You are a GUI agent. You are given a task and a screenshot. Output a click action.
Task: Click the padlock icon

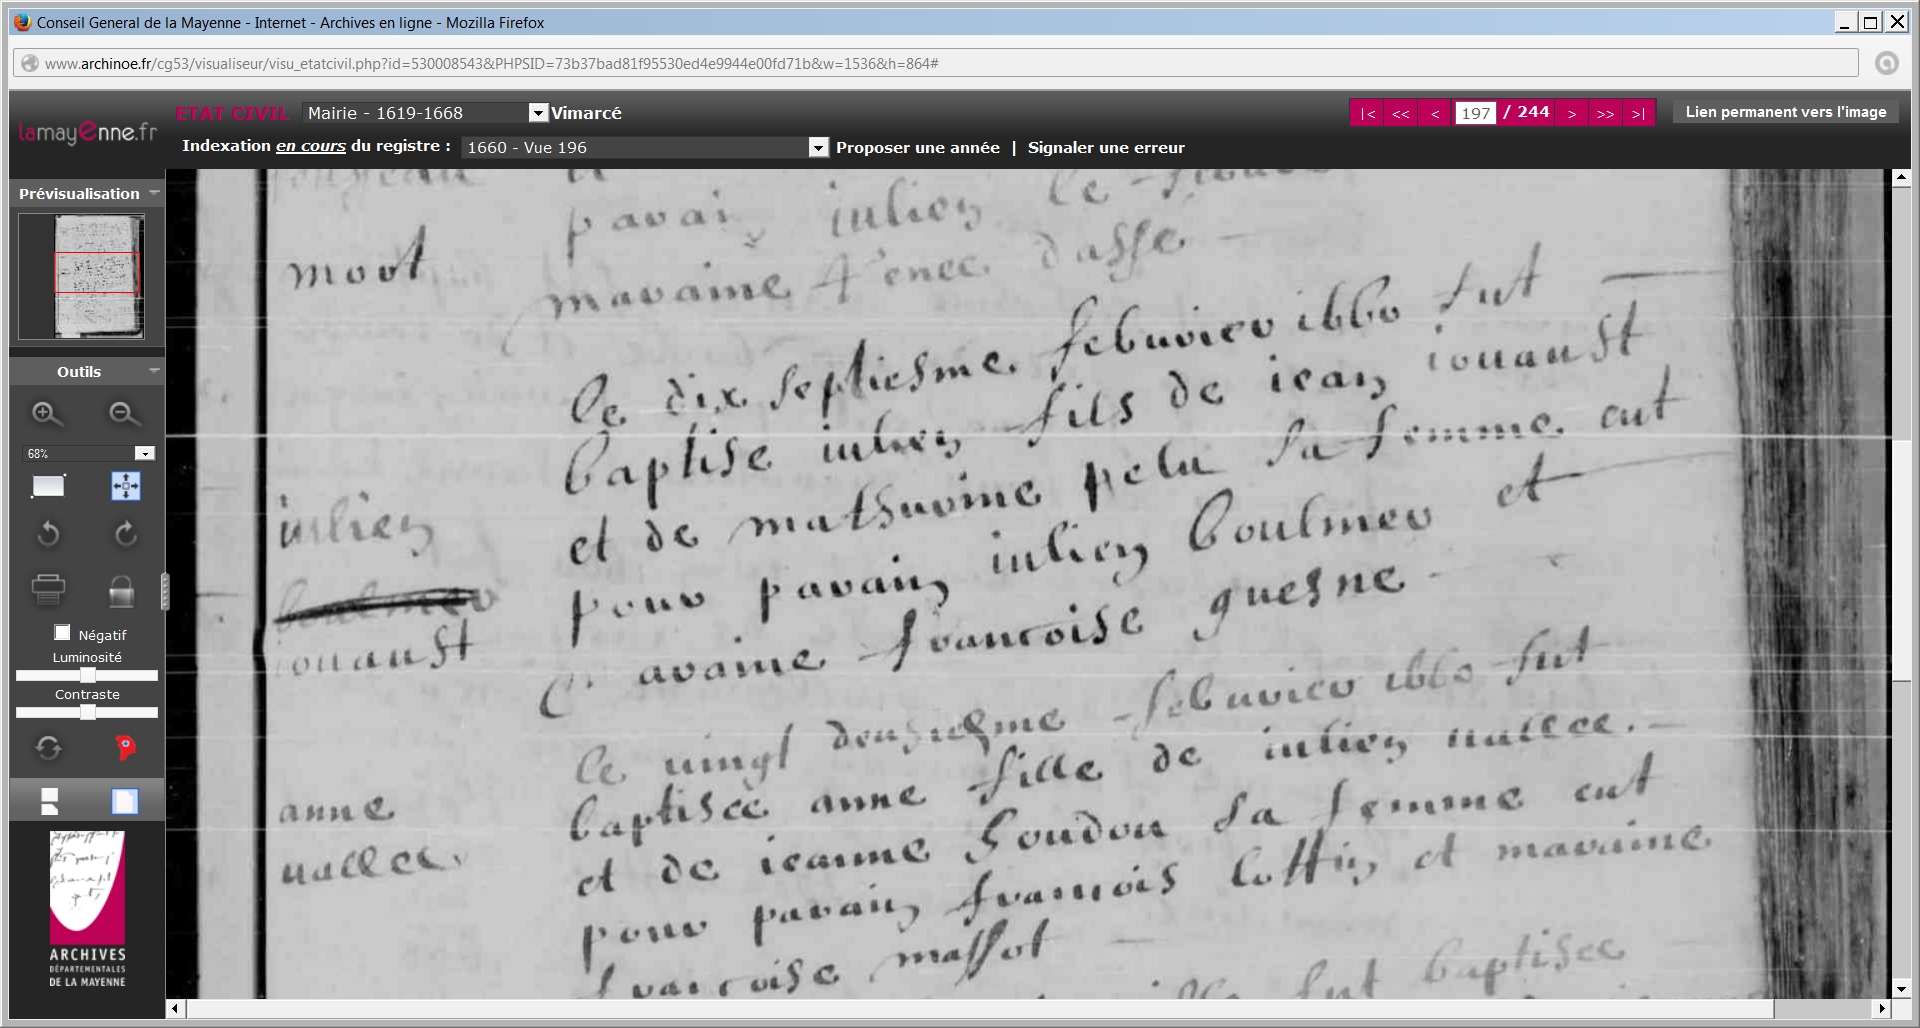tap(121, 591)
